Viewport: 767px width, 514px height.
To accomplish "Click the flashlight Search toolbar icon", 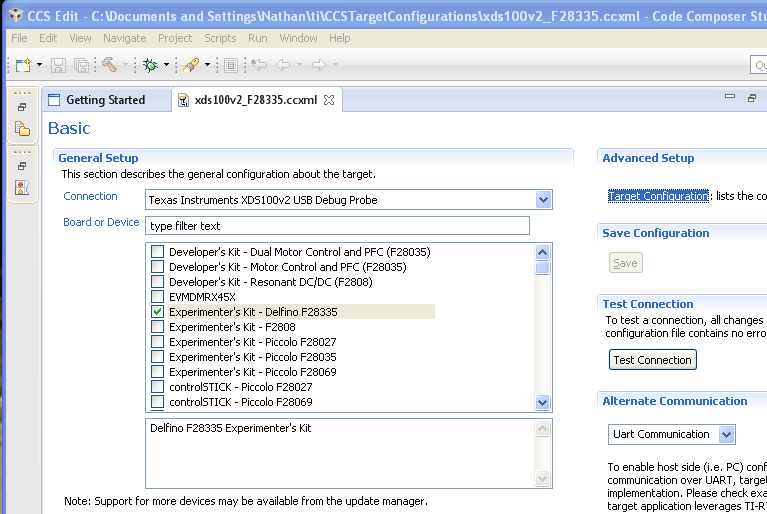I will point(190,65).
